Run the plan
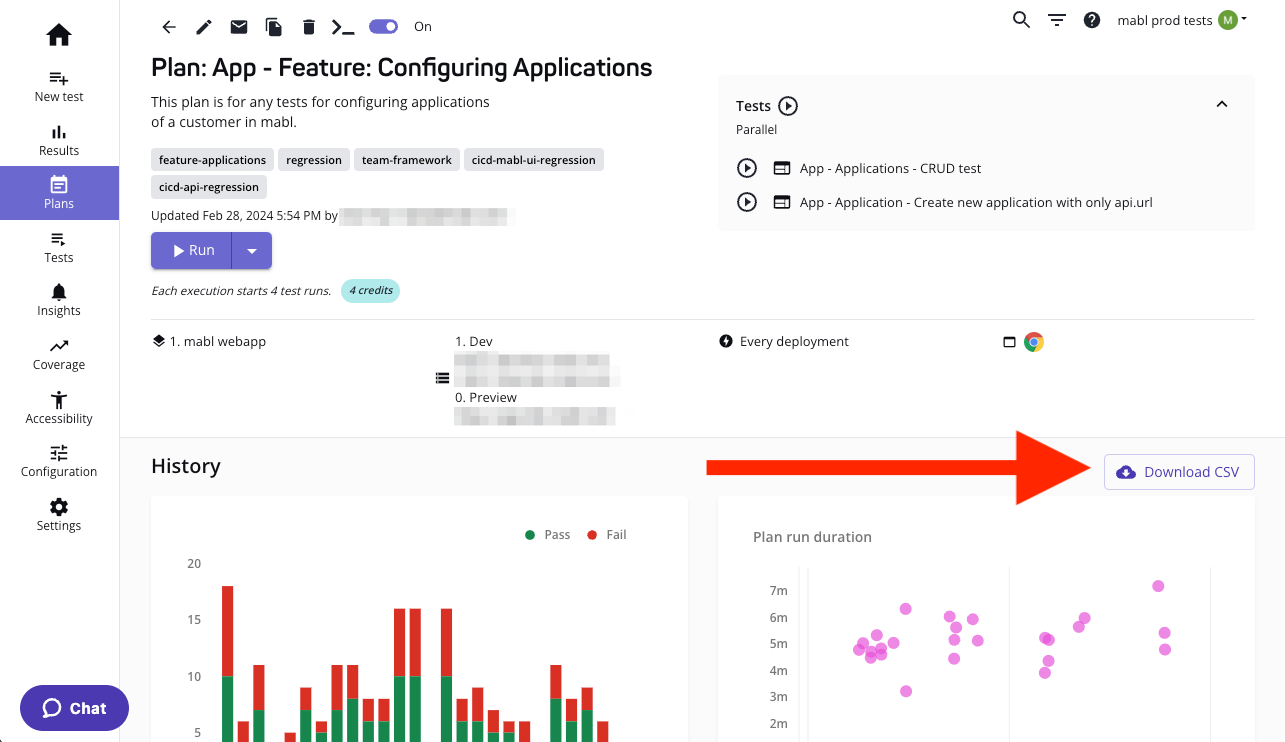The width and height of the screenshot is (1285, 742). pyautogui.click(x=192, y=251)
